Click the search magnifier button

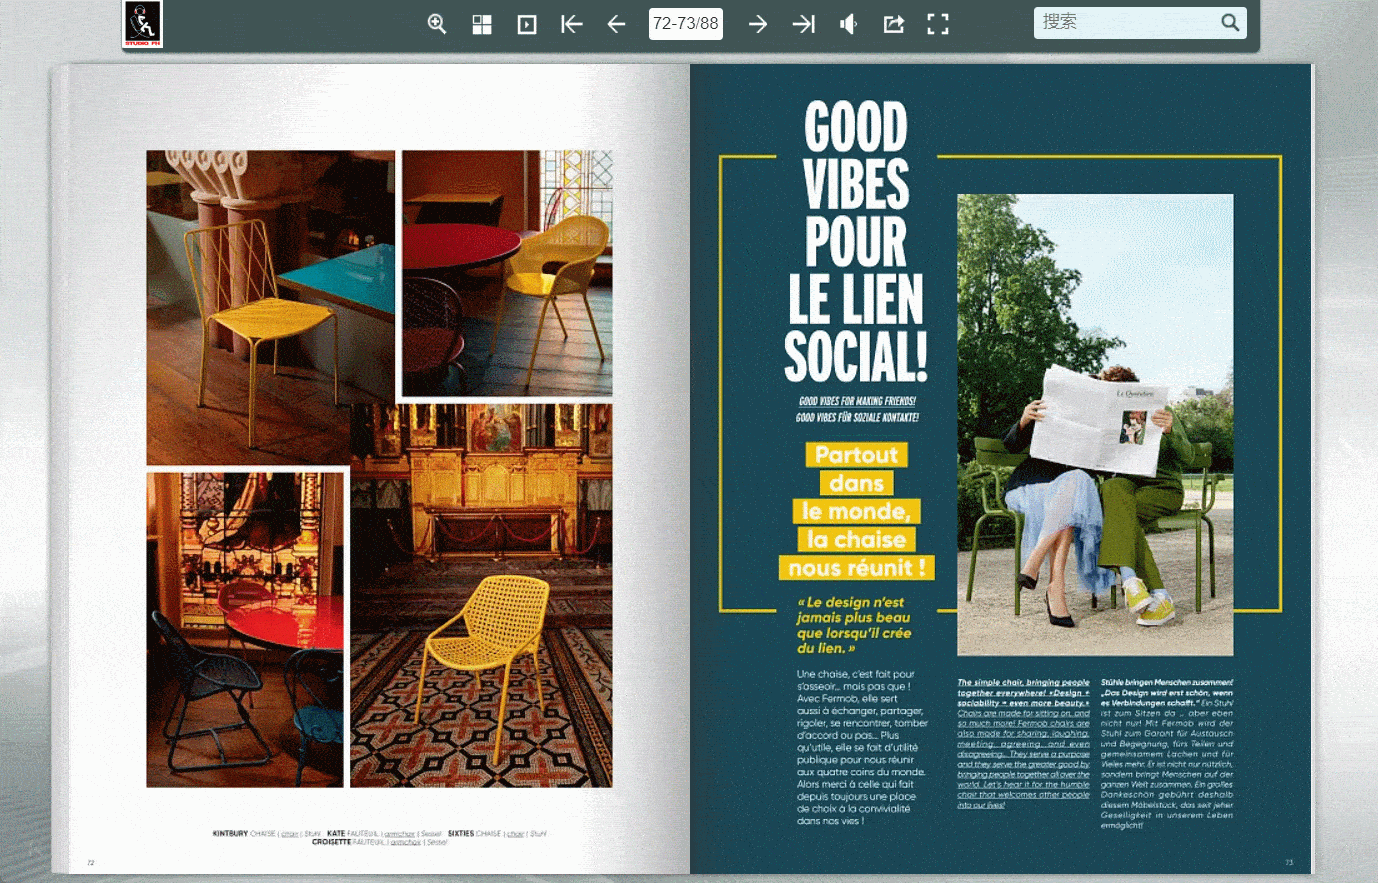pyautogui.click(x=1230, y=23)
